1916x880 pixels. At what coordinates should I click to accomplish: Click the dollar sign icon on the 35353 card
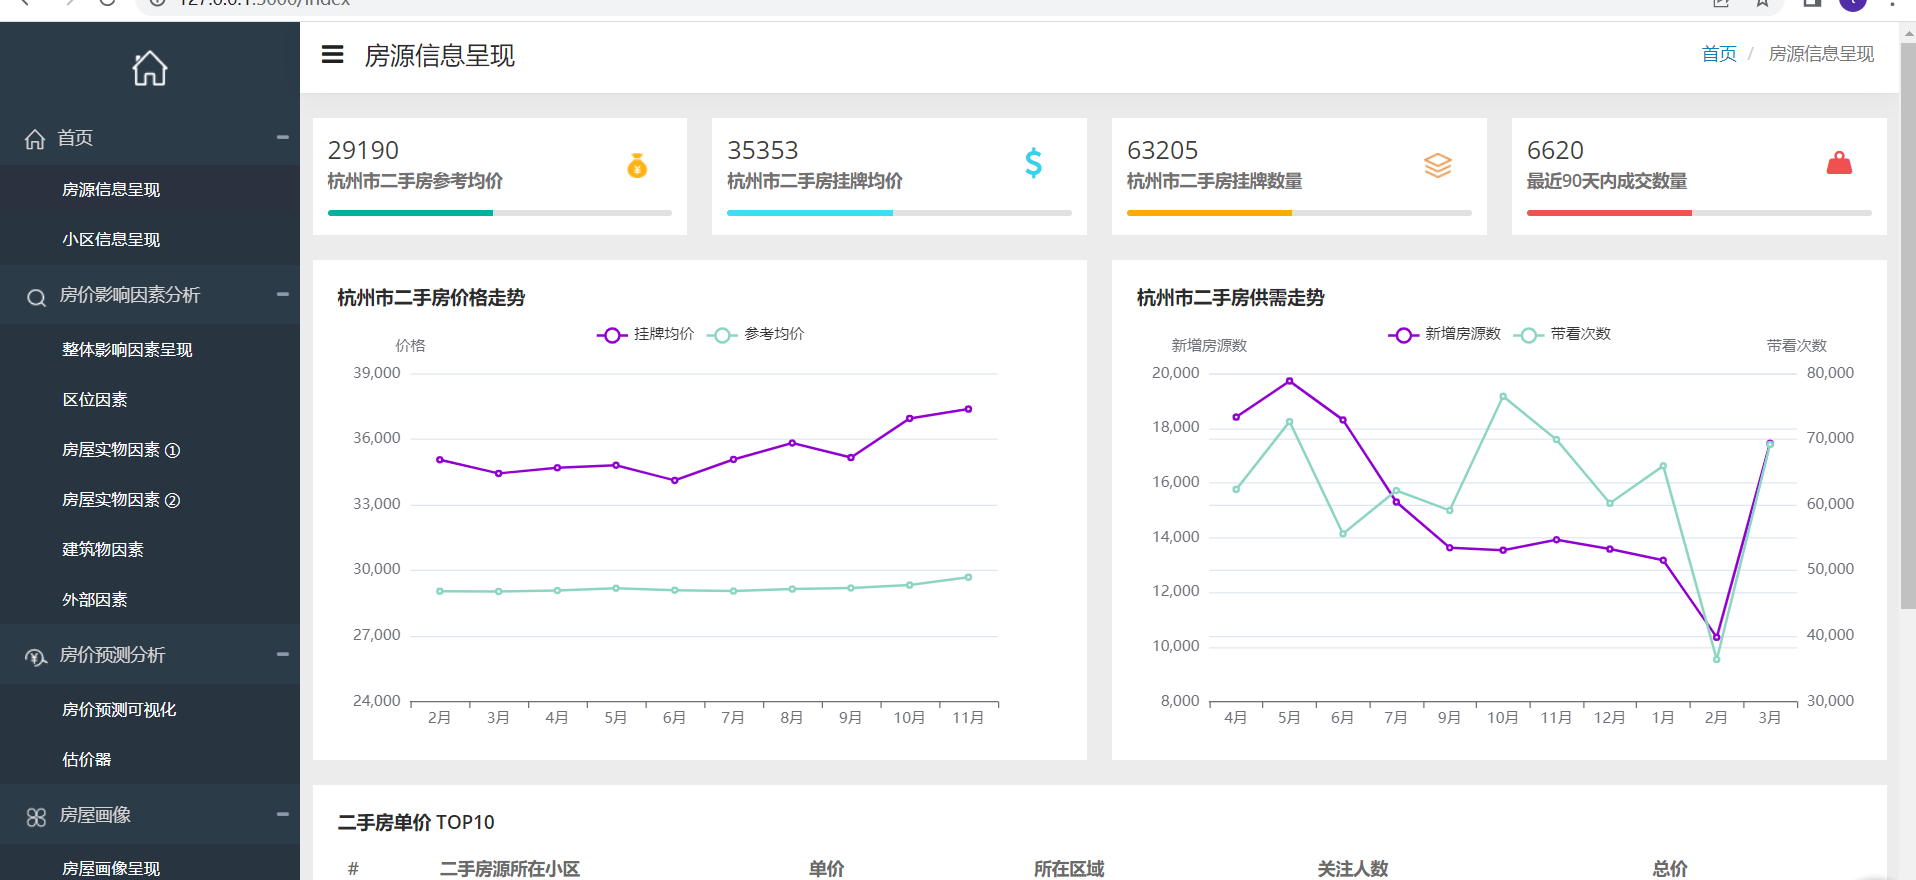point(1033,163)
